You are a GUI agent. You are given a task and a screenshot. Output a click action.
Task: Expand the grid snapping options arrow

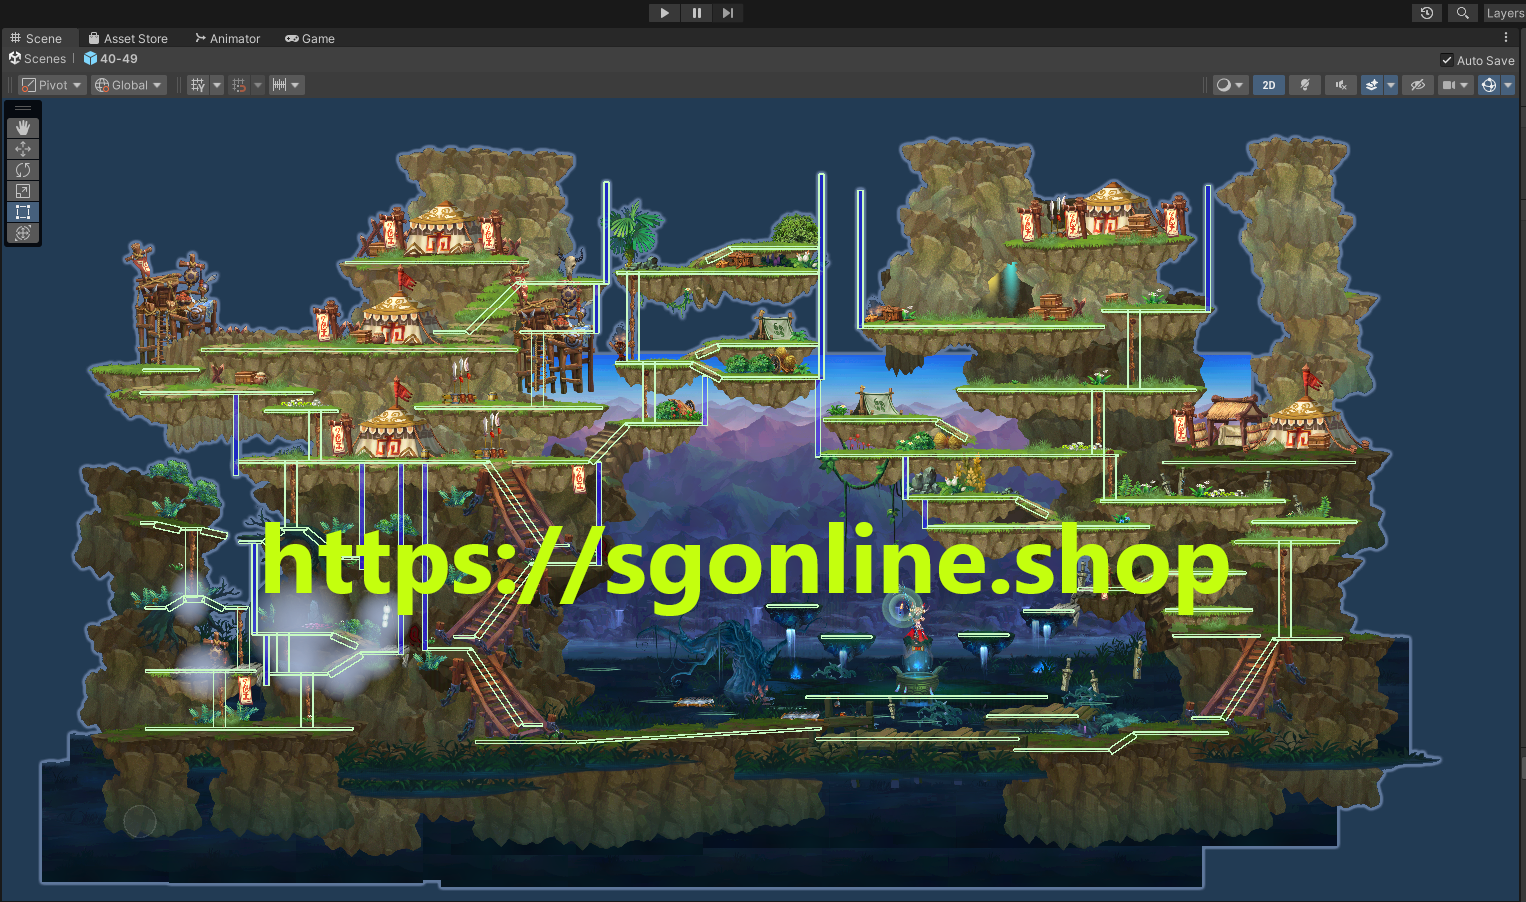(258, 85)
